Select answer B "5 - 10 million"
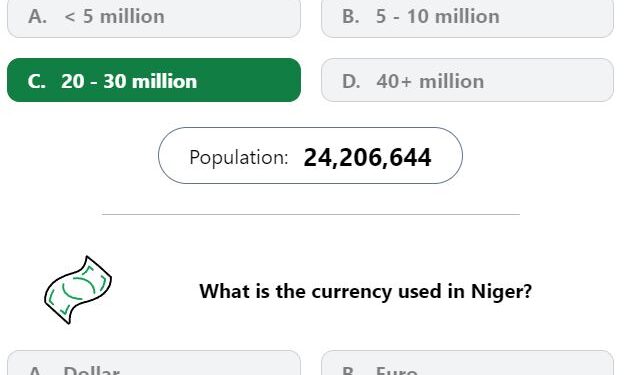The height and width of the screenshot is (375, 624). tap(468, 19)
